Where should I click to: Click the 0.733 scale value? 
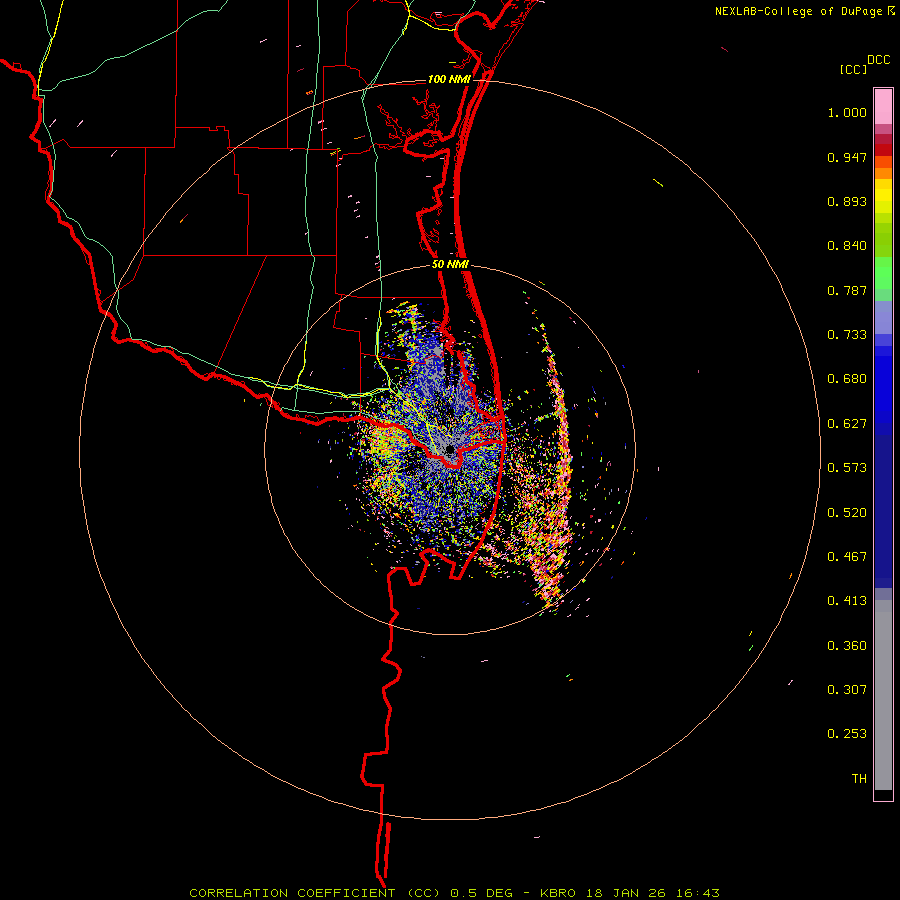click(x=847, y=335)
